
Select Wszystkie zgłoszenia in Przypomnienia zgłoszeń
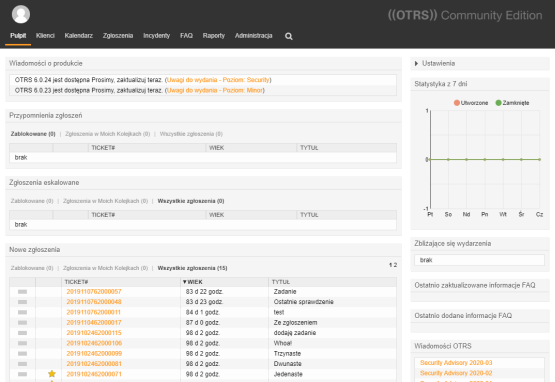tap(191, 134)
